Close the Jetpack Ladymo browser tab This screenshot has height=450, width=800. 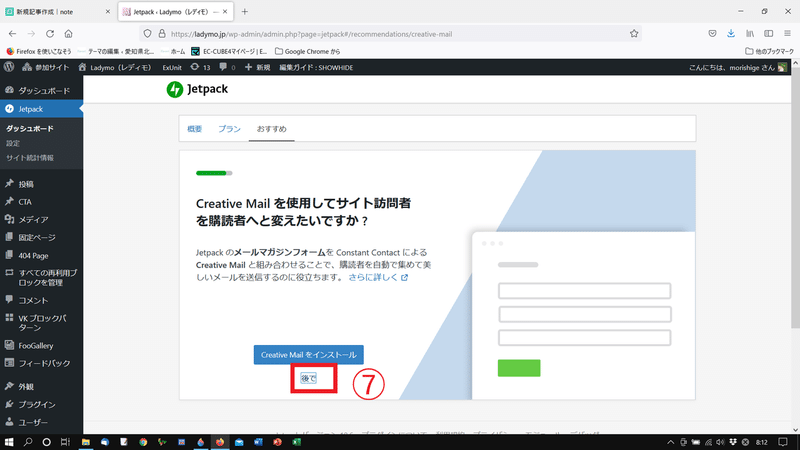pyautogui.click(x=225, y=12)
